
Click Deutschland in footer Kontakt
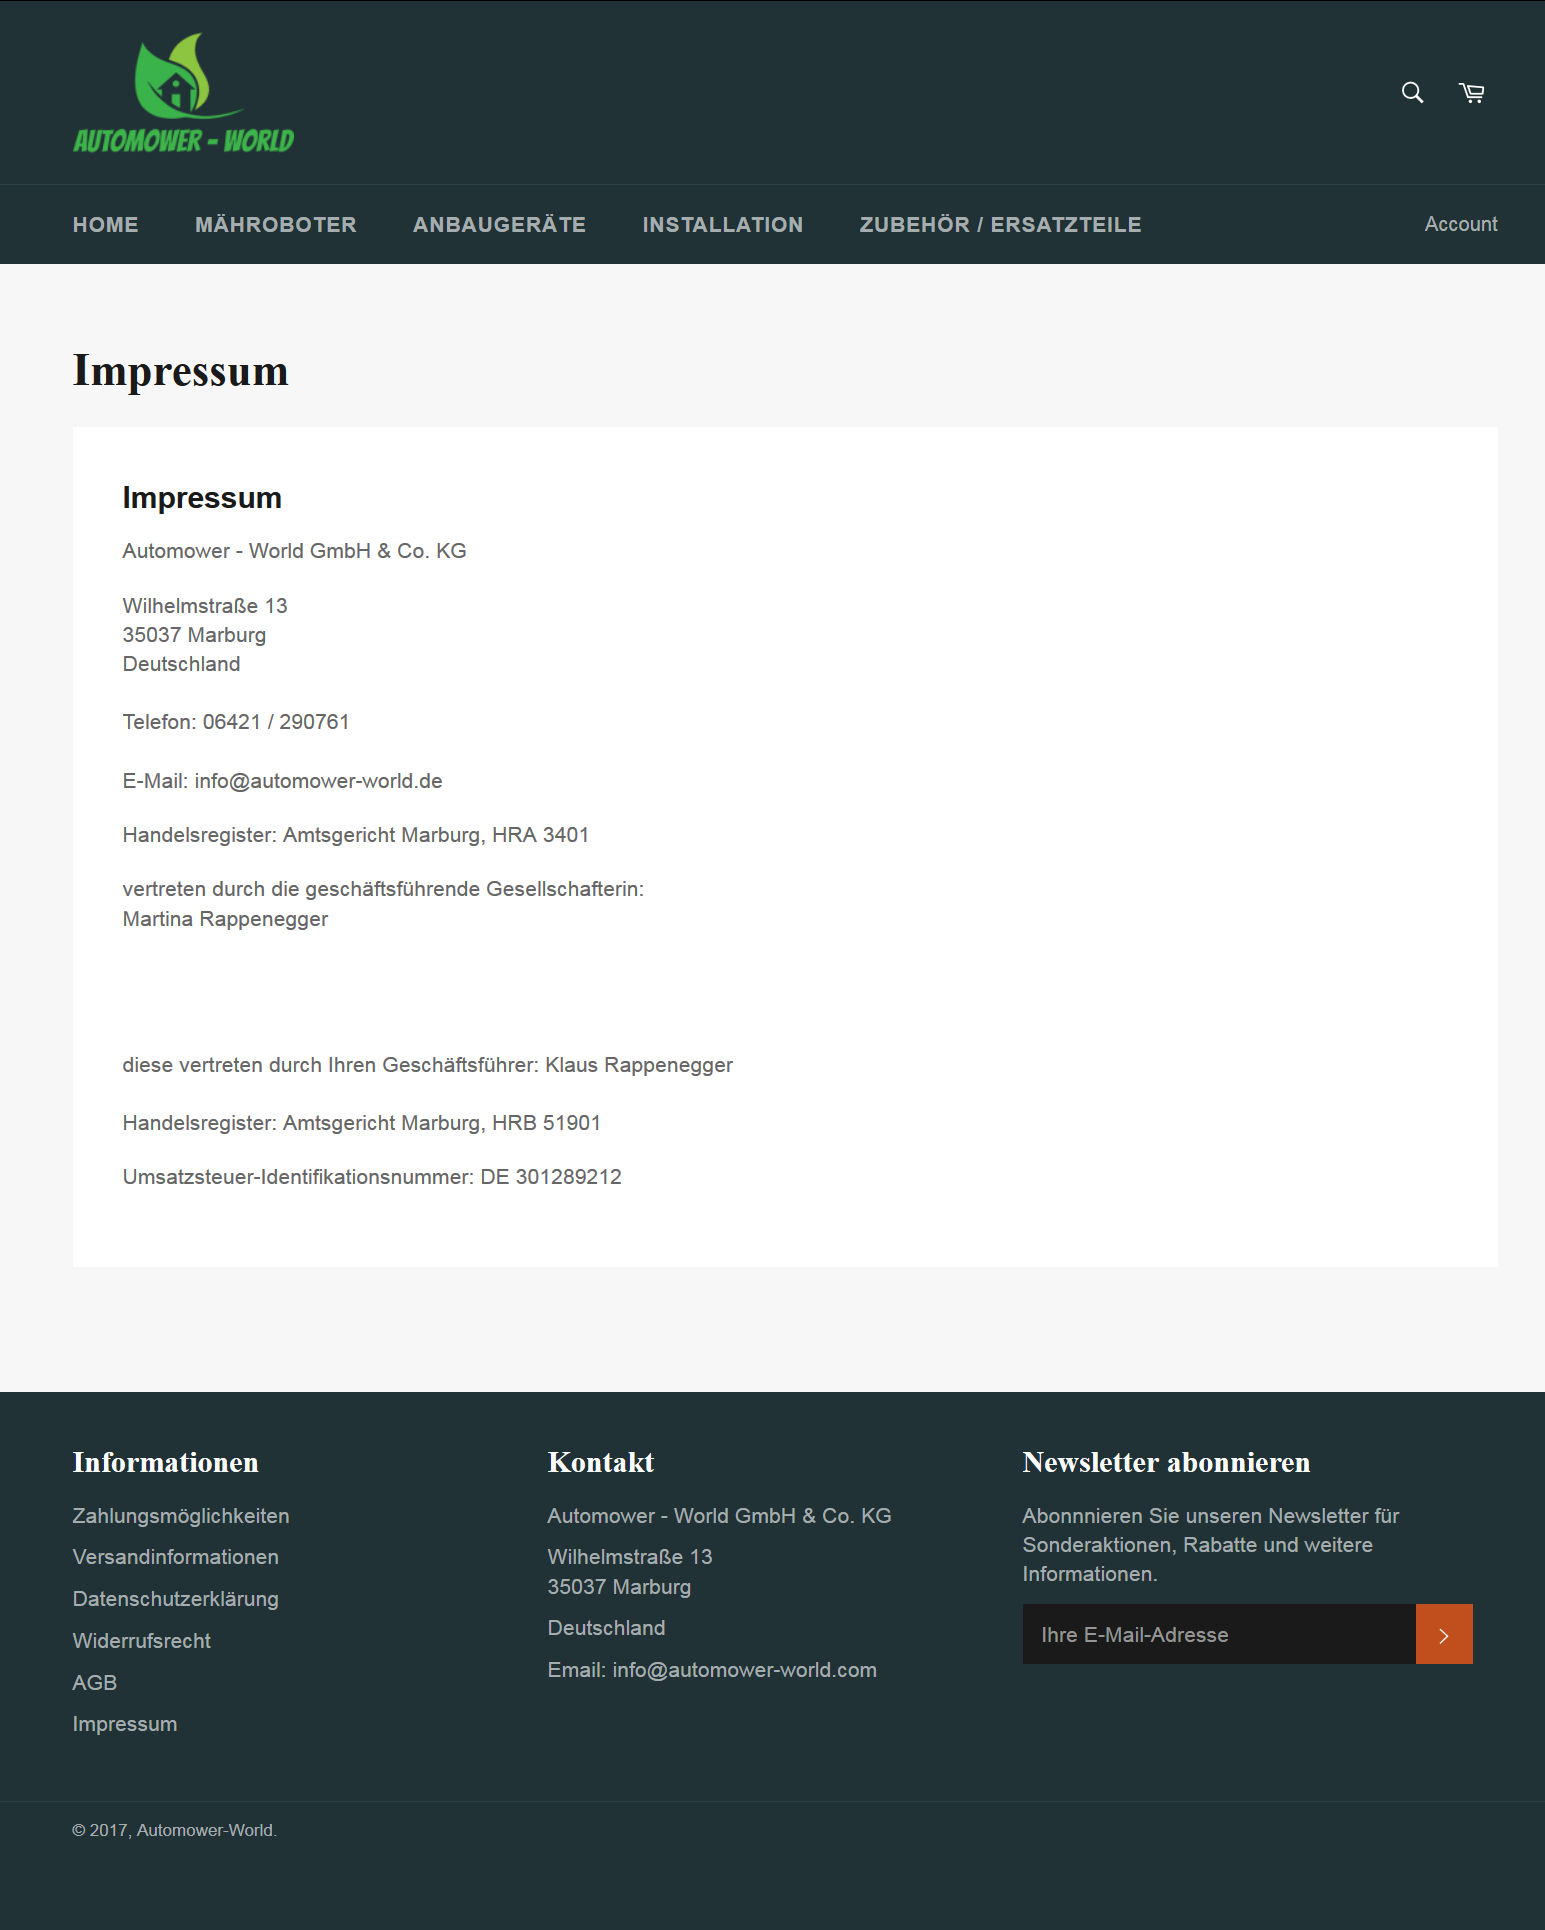[606, 1628]
